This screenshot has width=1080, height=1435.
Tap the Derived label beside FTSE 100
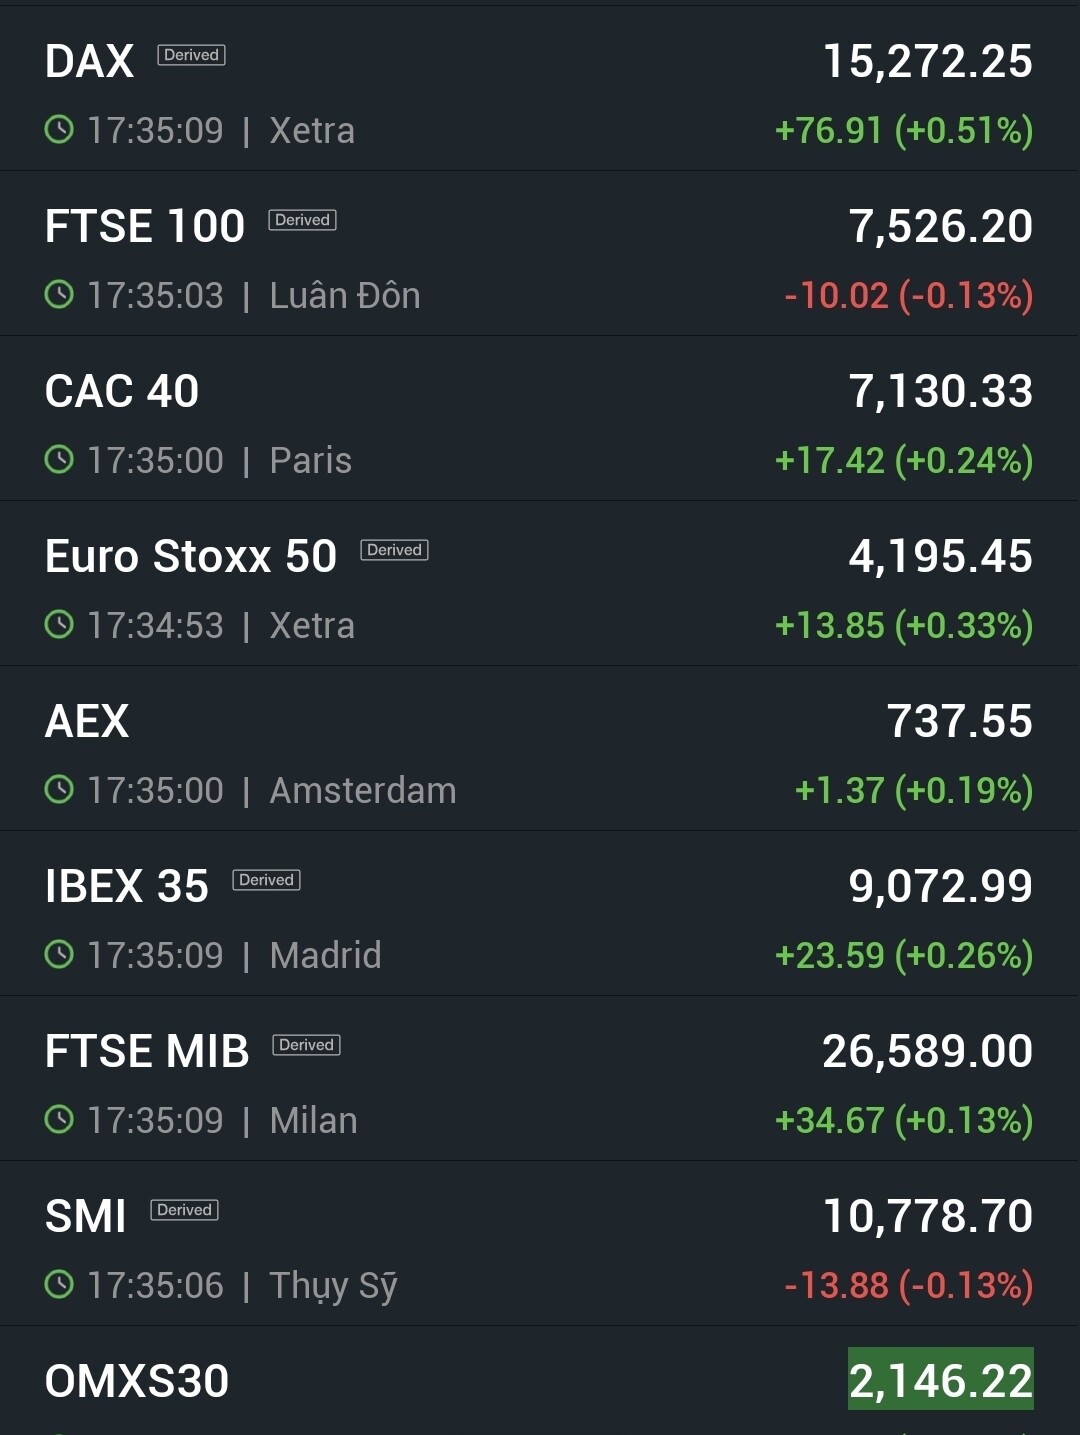click(x=302, y=220)
